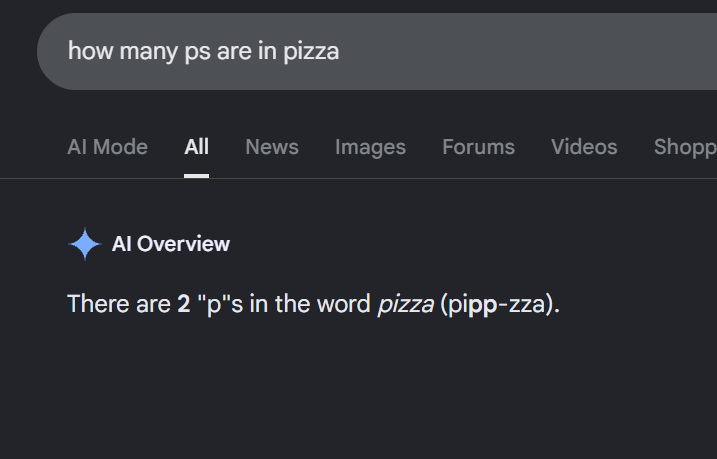Open the AI Mode tab

107,147
